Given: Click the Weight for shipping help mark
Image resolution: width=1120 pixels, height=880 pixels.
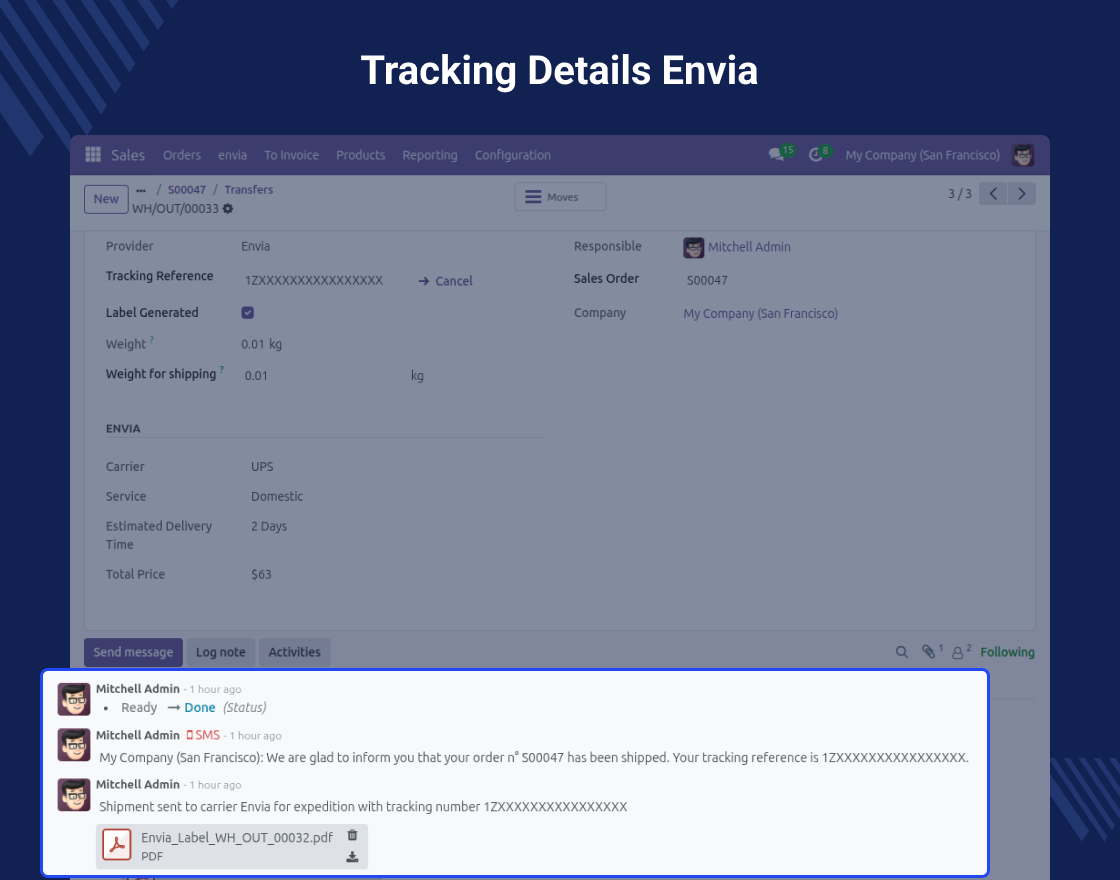Looking at the screenshot, I should point(221,370).
